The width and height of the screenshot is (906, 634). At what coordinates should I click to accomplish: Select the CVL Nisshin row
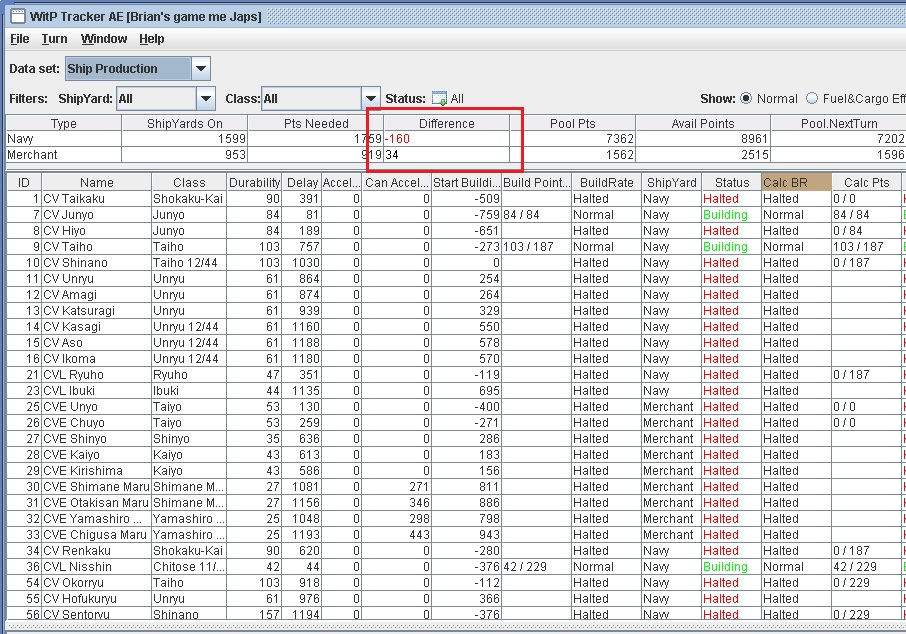456,567
